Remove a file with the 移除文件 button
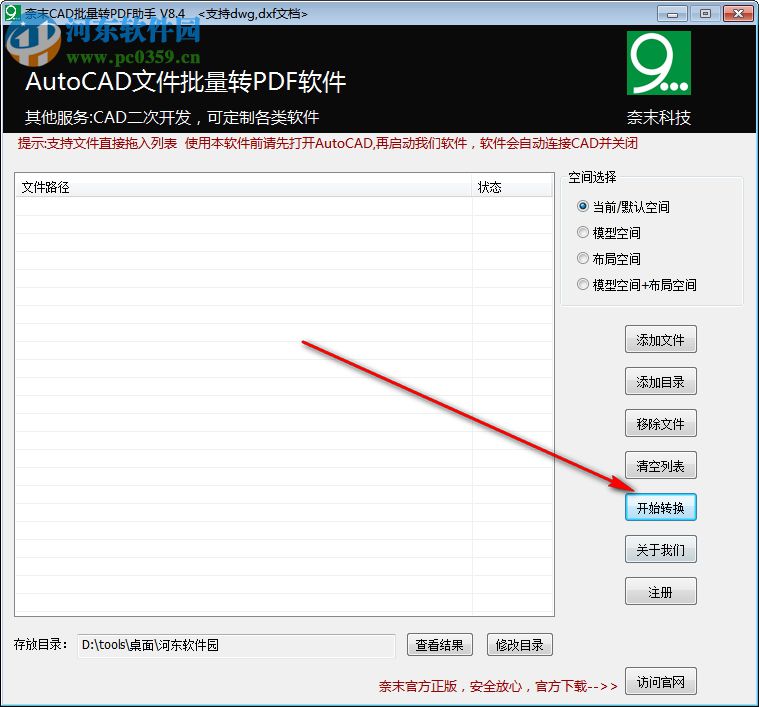Screen dimensions: 759x707 tap(660, 423)
